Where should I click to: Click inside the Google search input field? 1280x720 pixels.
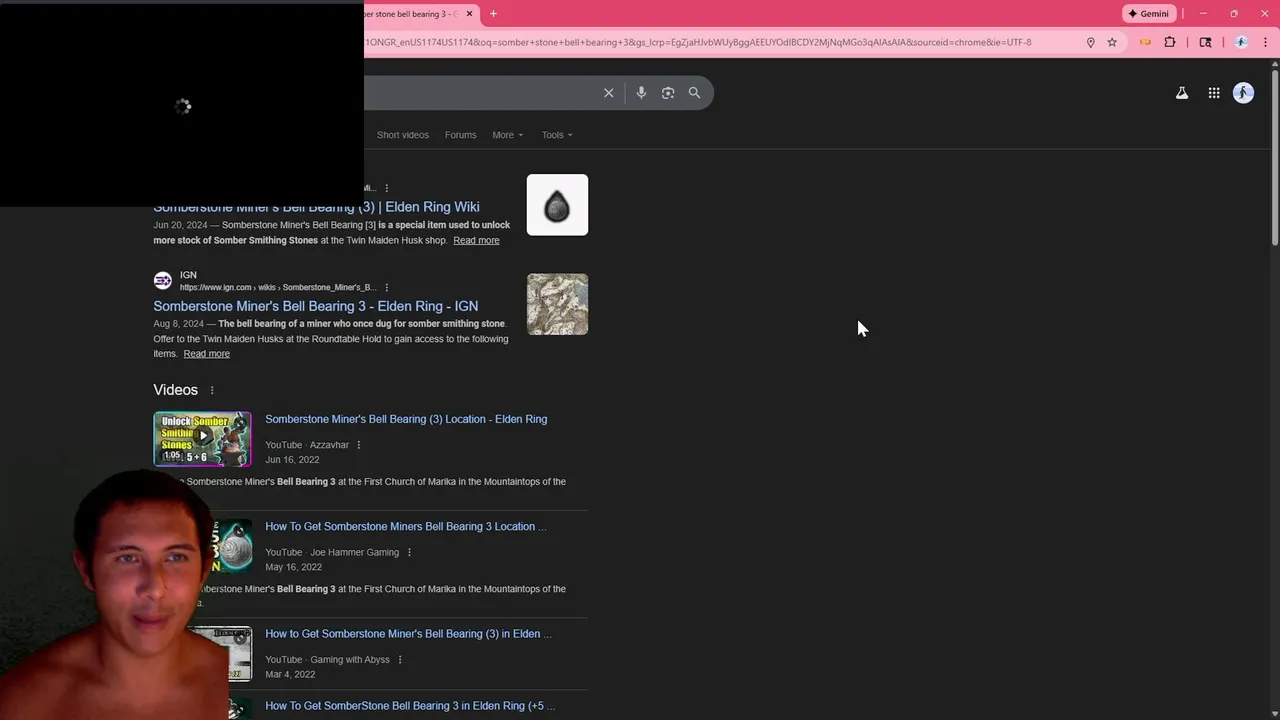(480, 93)
